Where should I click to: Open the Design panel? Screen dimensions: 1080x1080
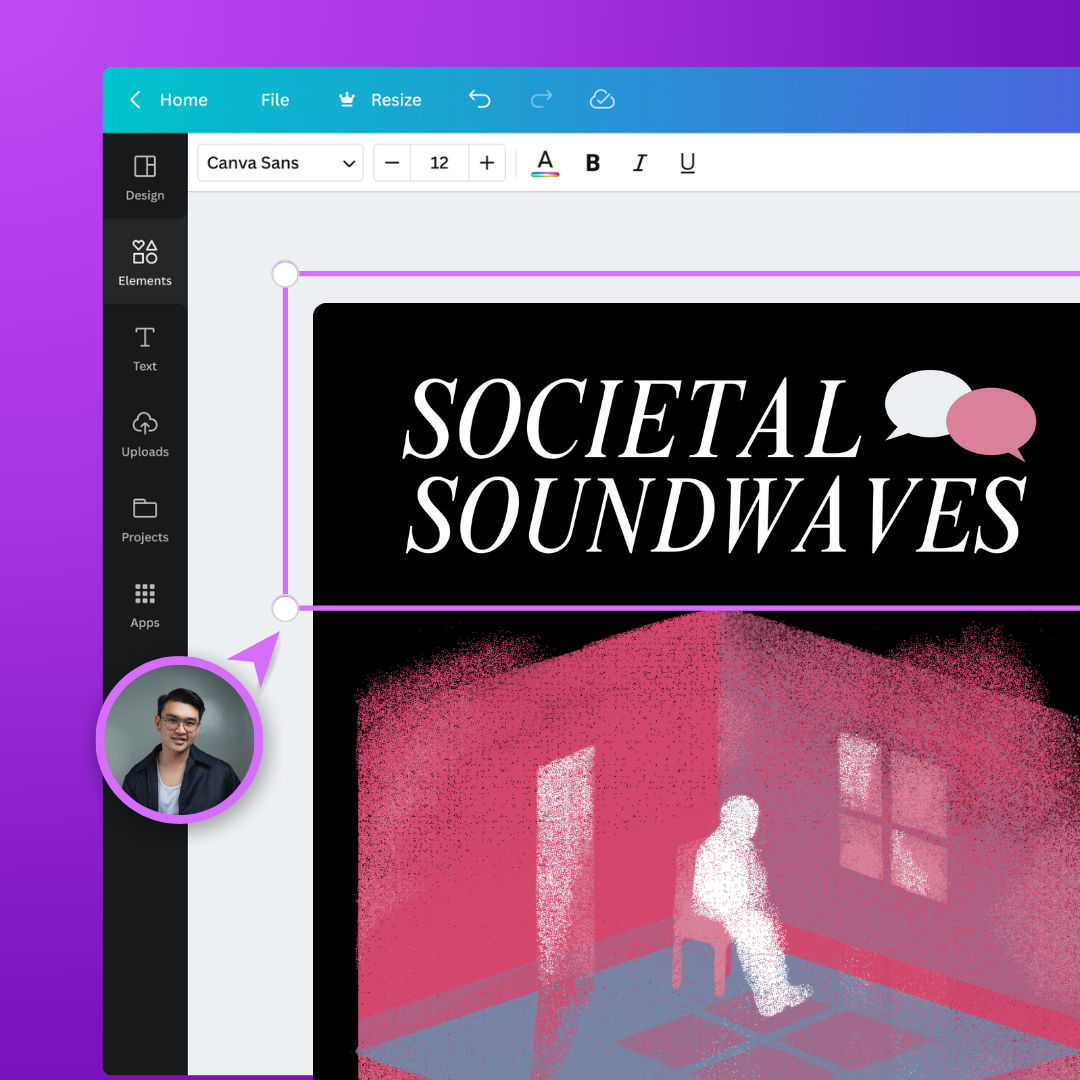[145, 178]
